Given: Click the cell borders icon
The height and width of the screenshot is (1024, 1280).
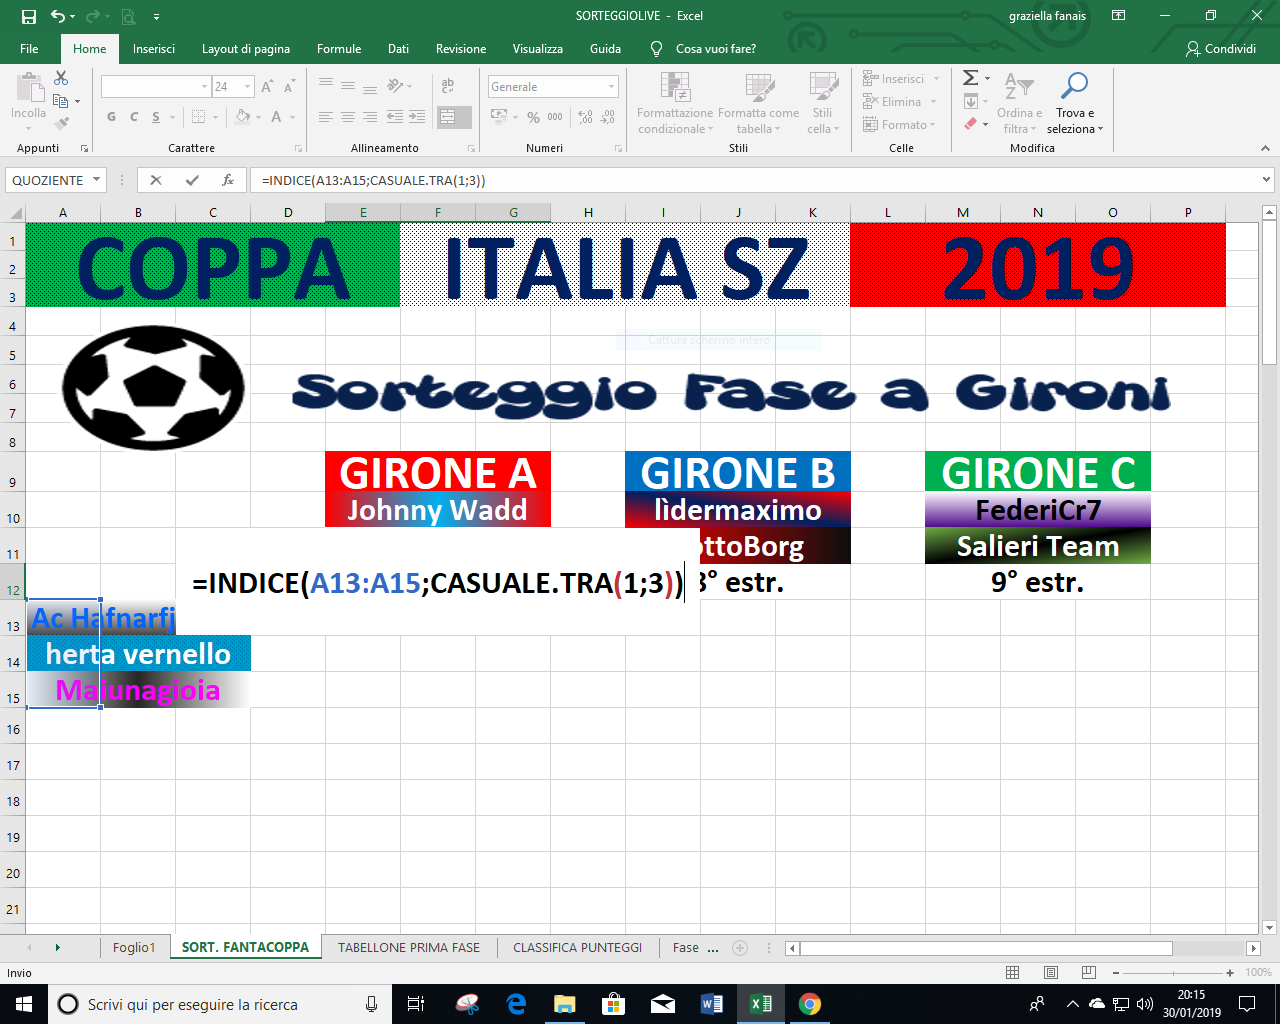Looking at the screenshot, I should click(x=199, y=117).
